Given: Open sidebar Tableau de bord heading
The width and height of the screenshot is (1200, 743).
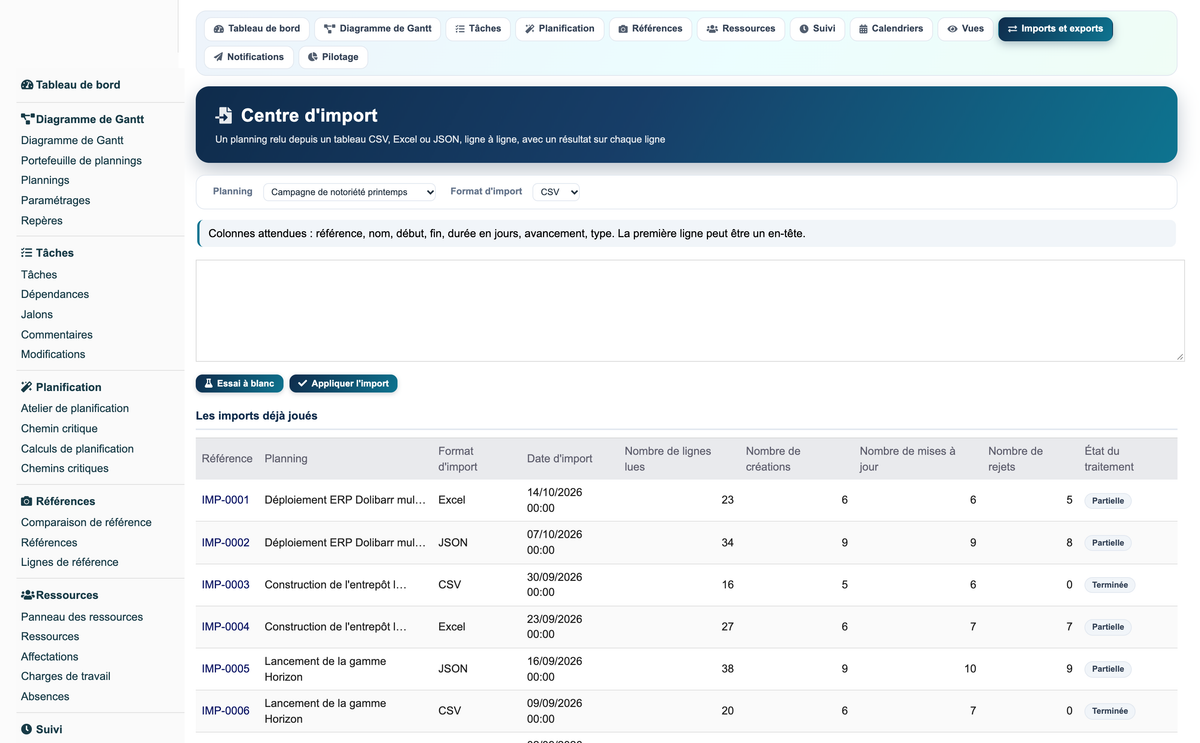Looking at the screenshot, I should 71,85.
